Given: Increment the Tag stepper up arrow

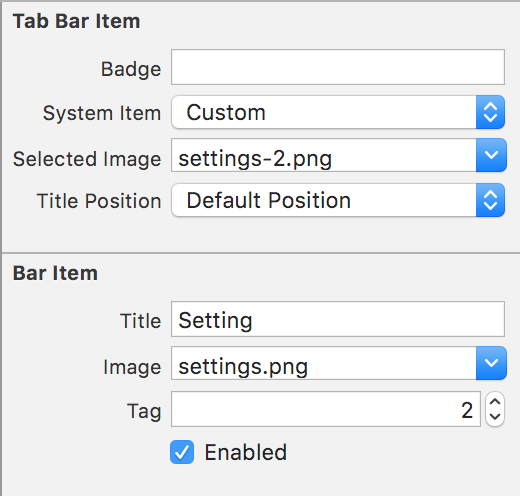Looking at the screenshot, I should pos(495,402).
